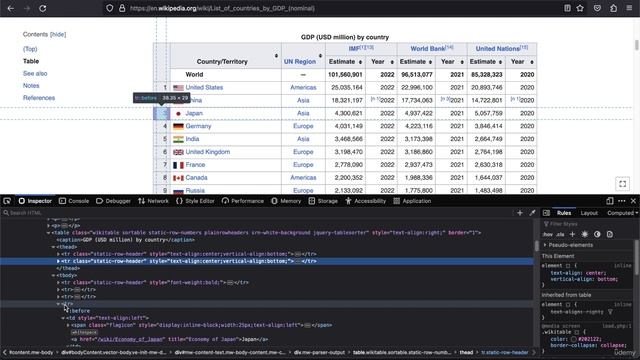Toggle the .cls classes panel

560,234
